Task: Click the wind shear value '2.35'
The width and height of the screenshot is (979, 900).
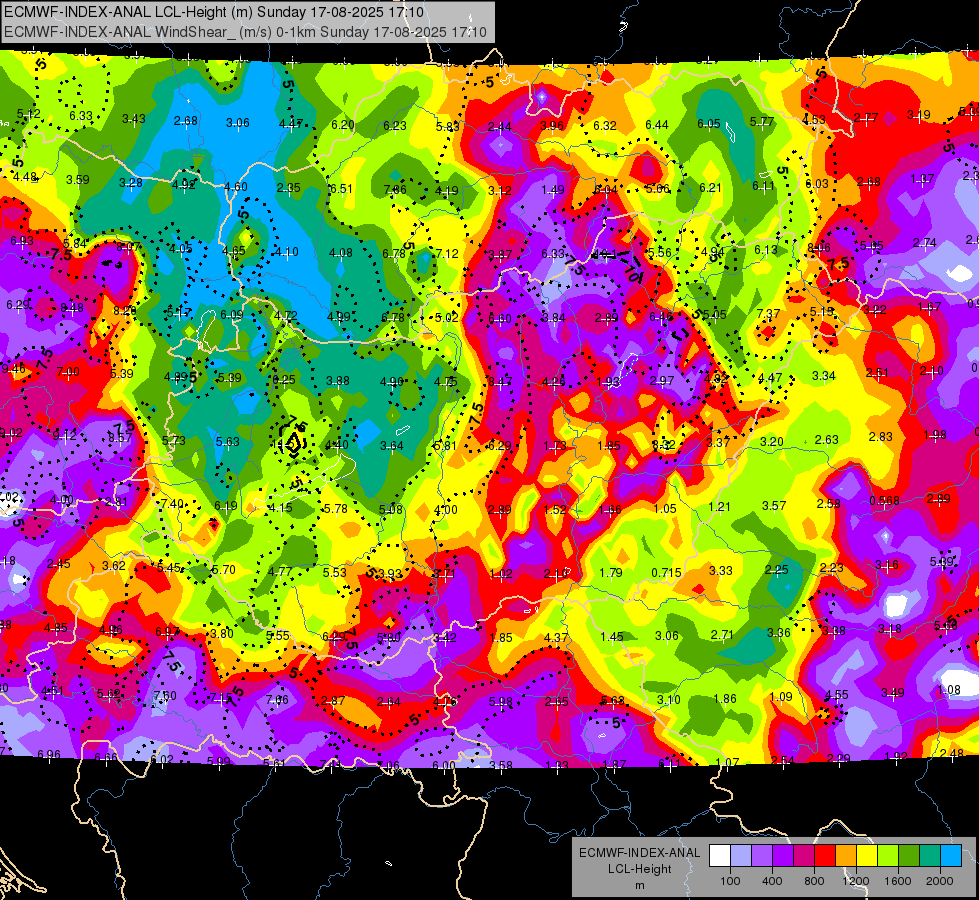Action: [x=288, y=187]
